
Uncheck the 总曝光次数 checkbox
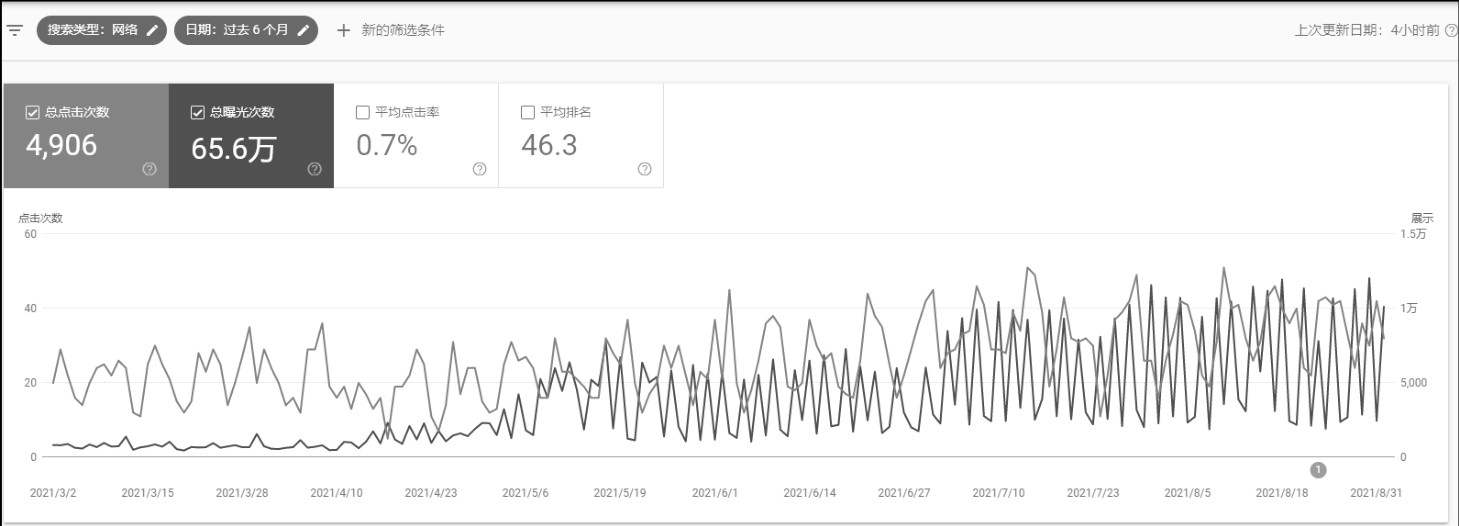pyautogui.click(x=197, y=112)
